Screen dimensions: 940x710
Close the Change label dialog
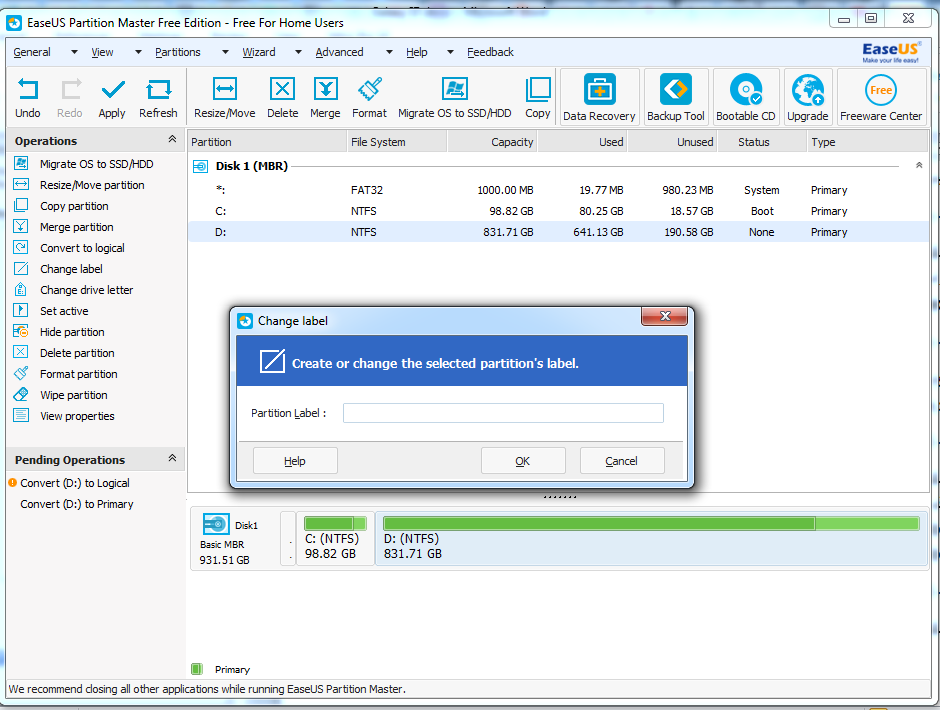pyautogui.click(x=664, y=316)
